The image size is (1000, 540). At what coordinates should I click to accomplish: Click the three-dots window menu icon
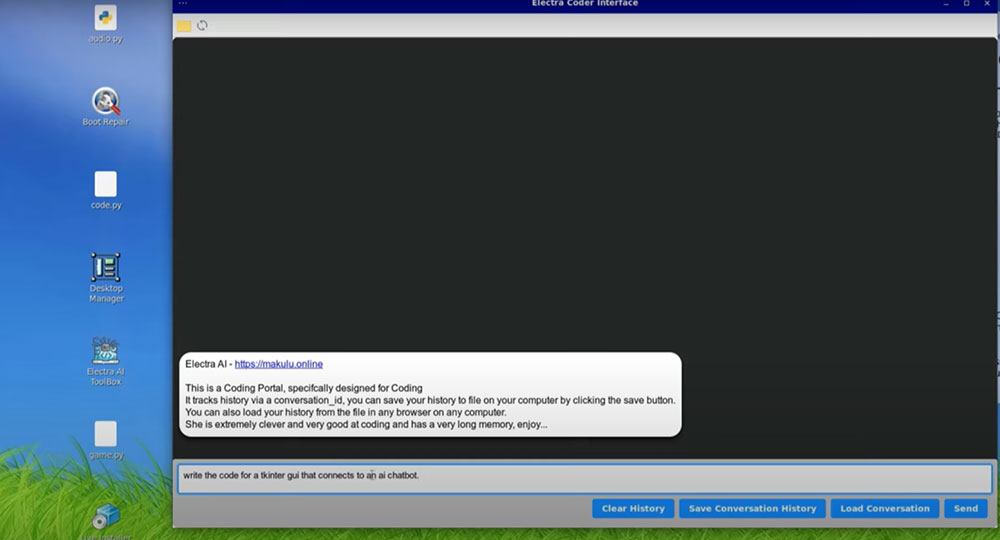tap(183, 4)
